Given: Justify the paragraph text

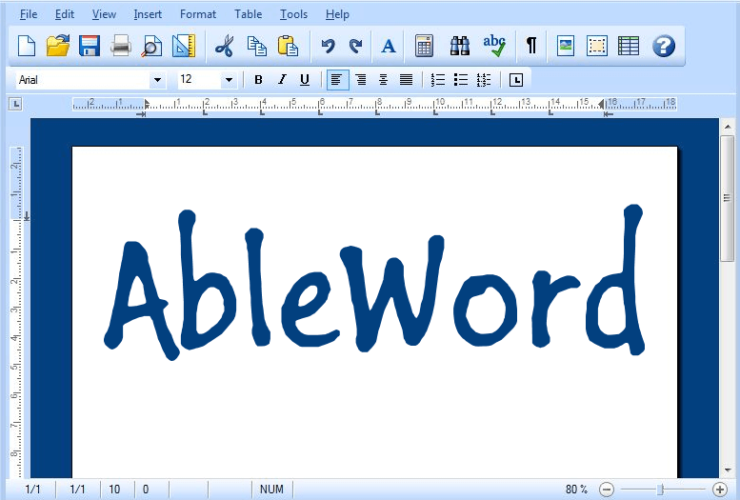Looking at the screenshot, I should tap(406, 80).
